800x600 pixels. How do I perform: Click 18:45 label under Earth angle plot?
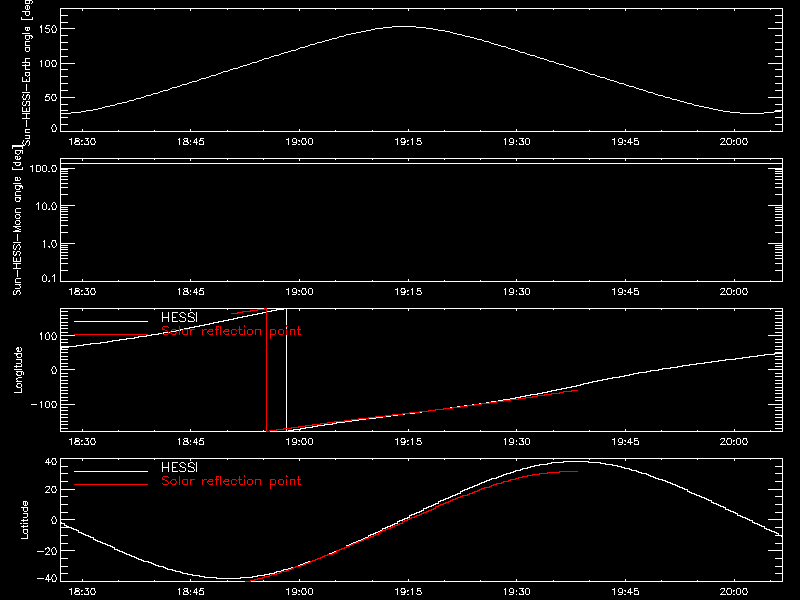(x=191, y=142)
